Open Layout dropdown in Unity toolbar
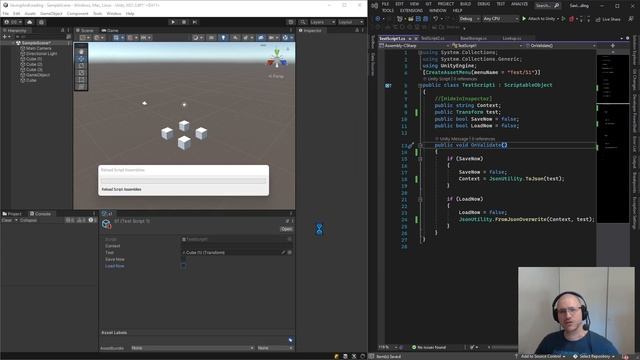 tap(351, 22)
